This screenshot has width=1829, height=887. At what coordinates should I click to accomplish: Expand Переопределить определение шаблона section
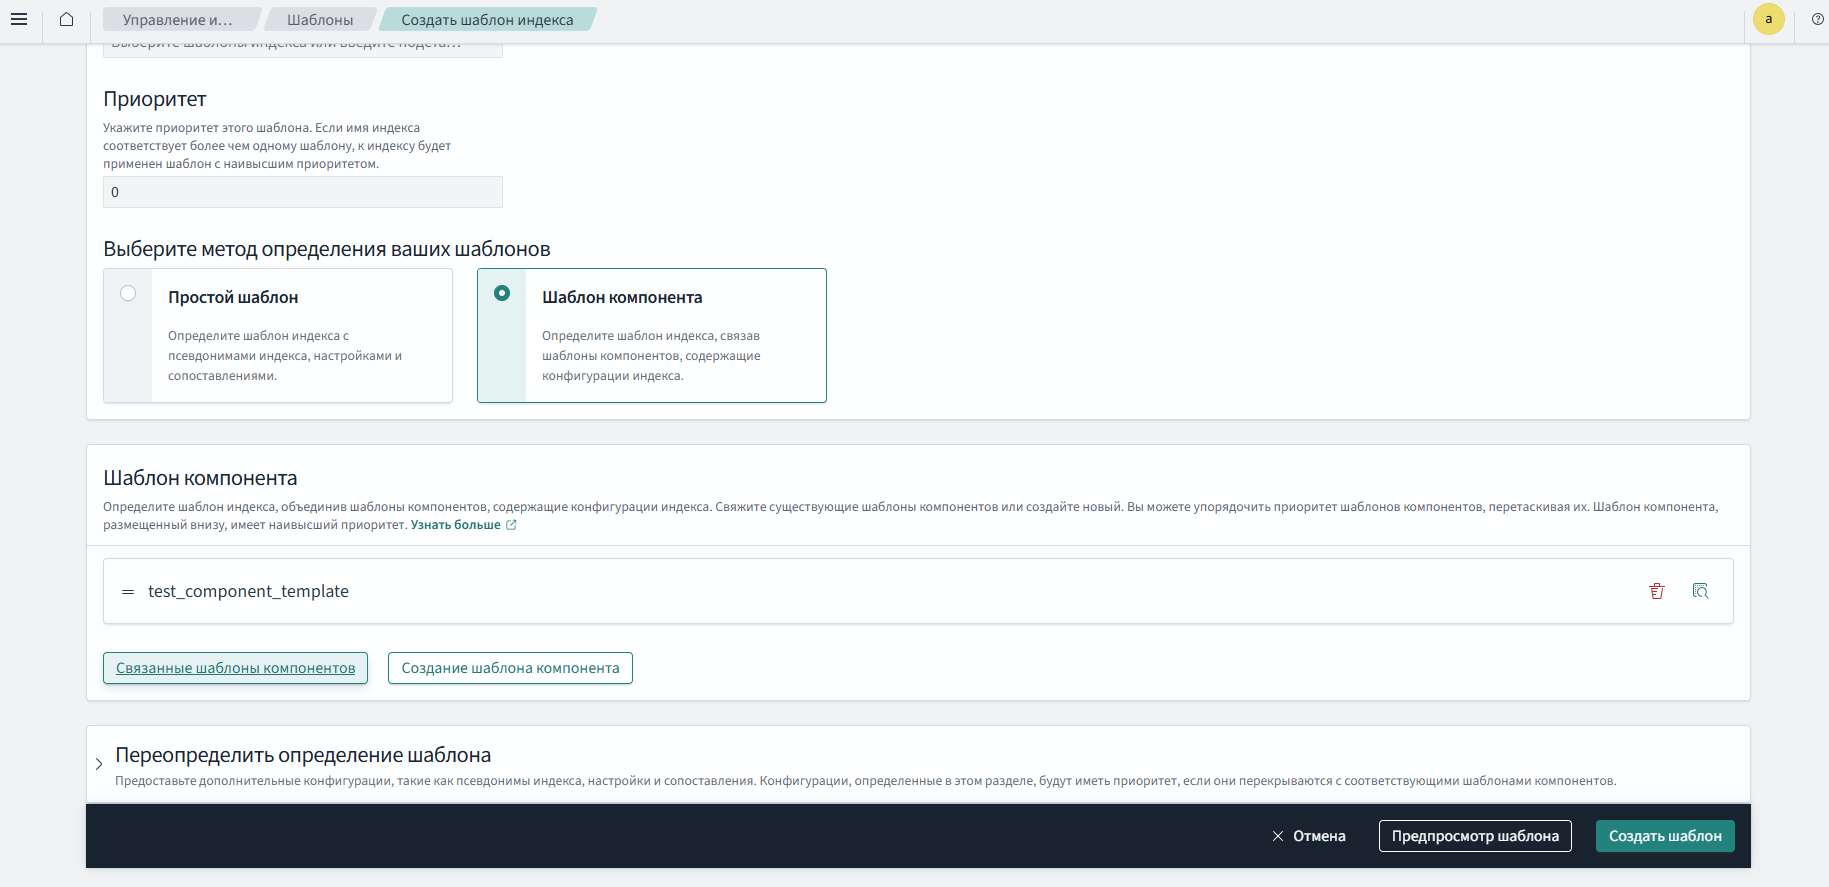click(x=99, y=764)
